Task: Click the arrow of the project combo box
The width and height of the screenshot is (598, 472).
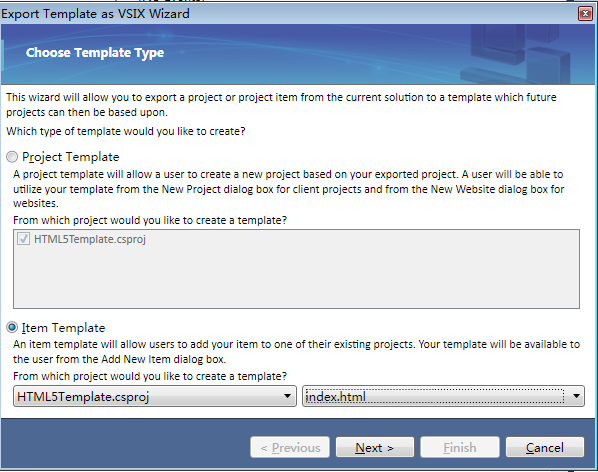Action: tap(288, 396)
